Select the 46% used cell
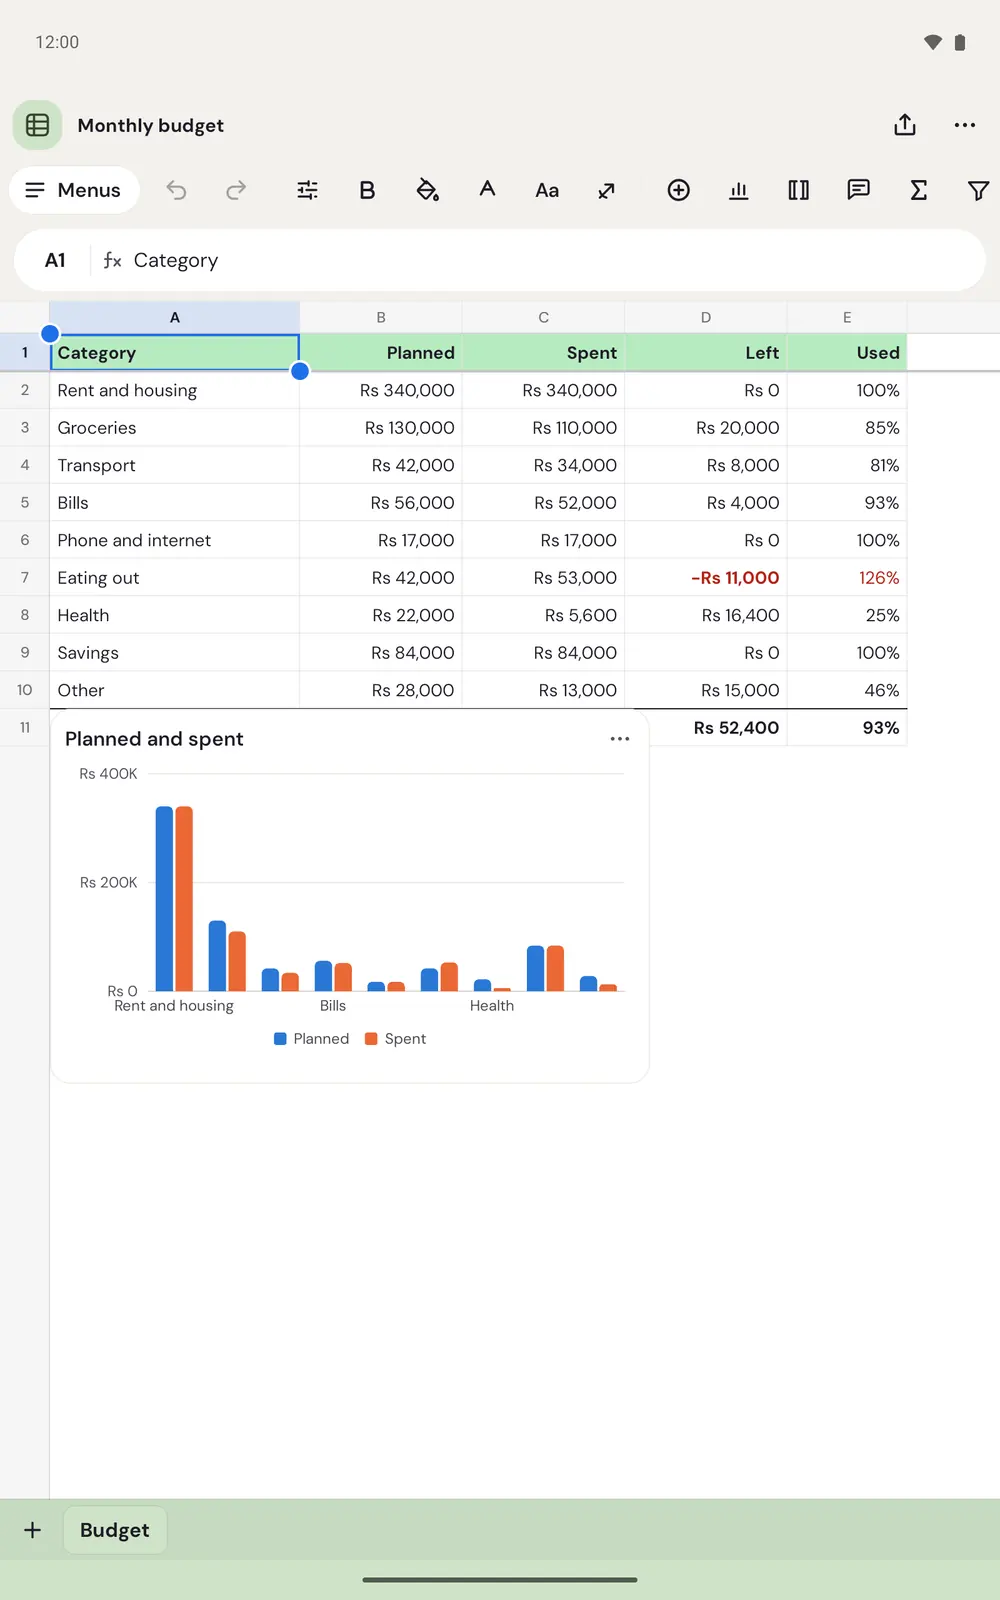The image size is (1000, 1600). [847, 690]
